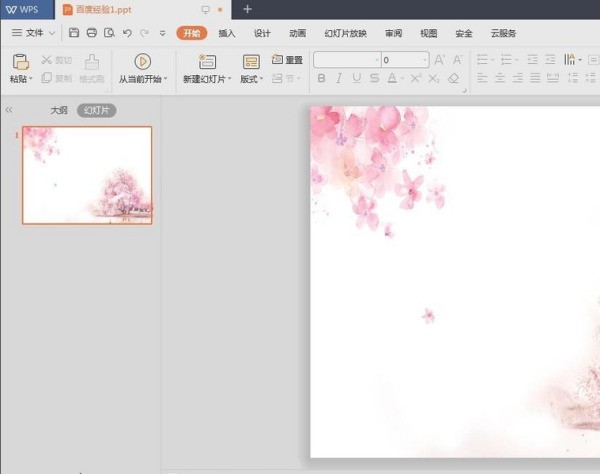
Task: Click the Save icon in quick access toolbar
Action: (74, 33)
